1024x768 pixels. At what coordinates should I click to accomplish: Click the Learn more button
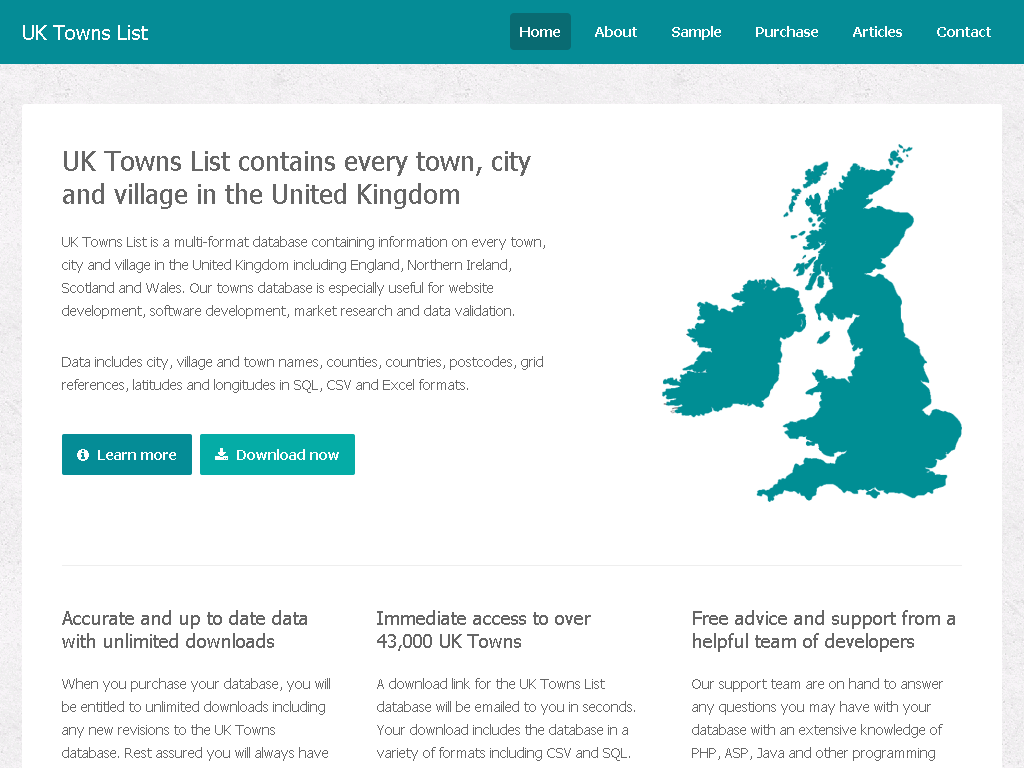pyautogui.click(x=127, y=455)
